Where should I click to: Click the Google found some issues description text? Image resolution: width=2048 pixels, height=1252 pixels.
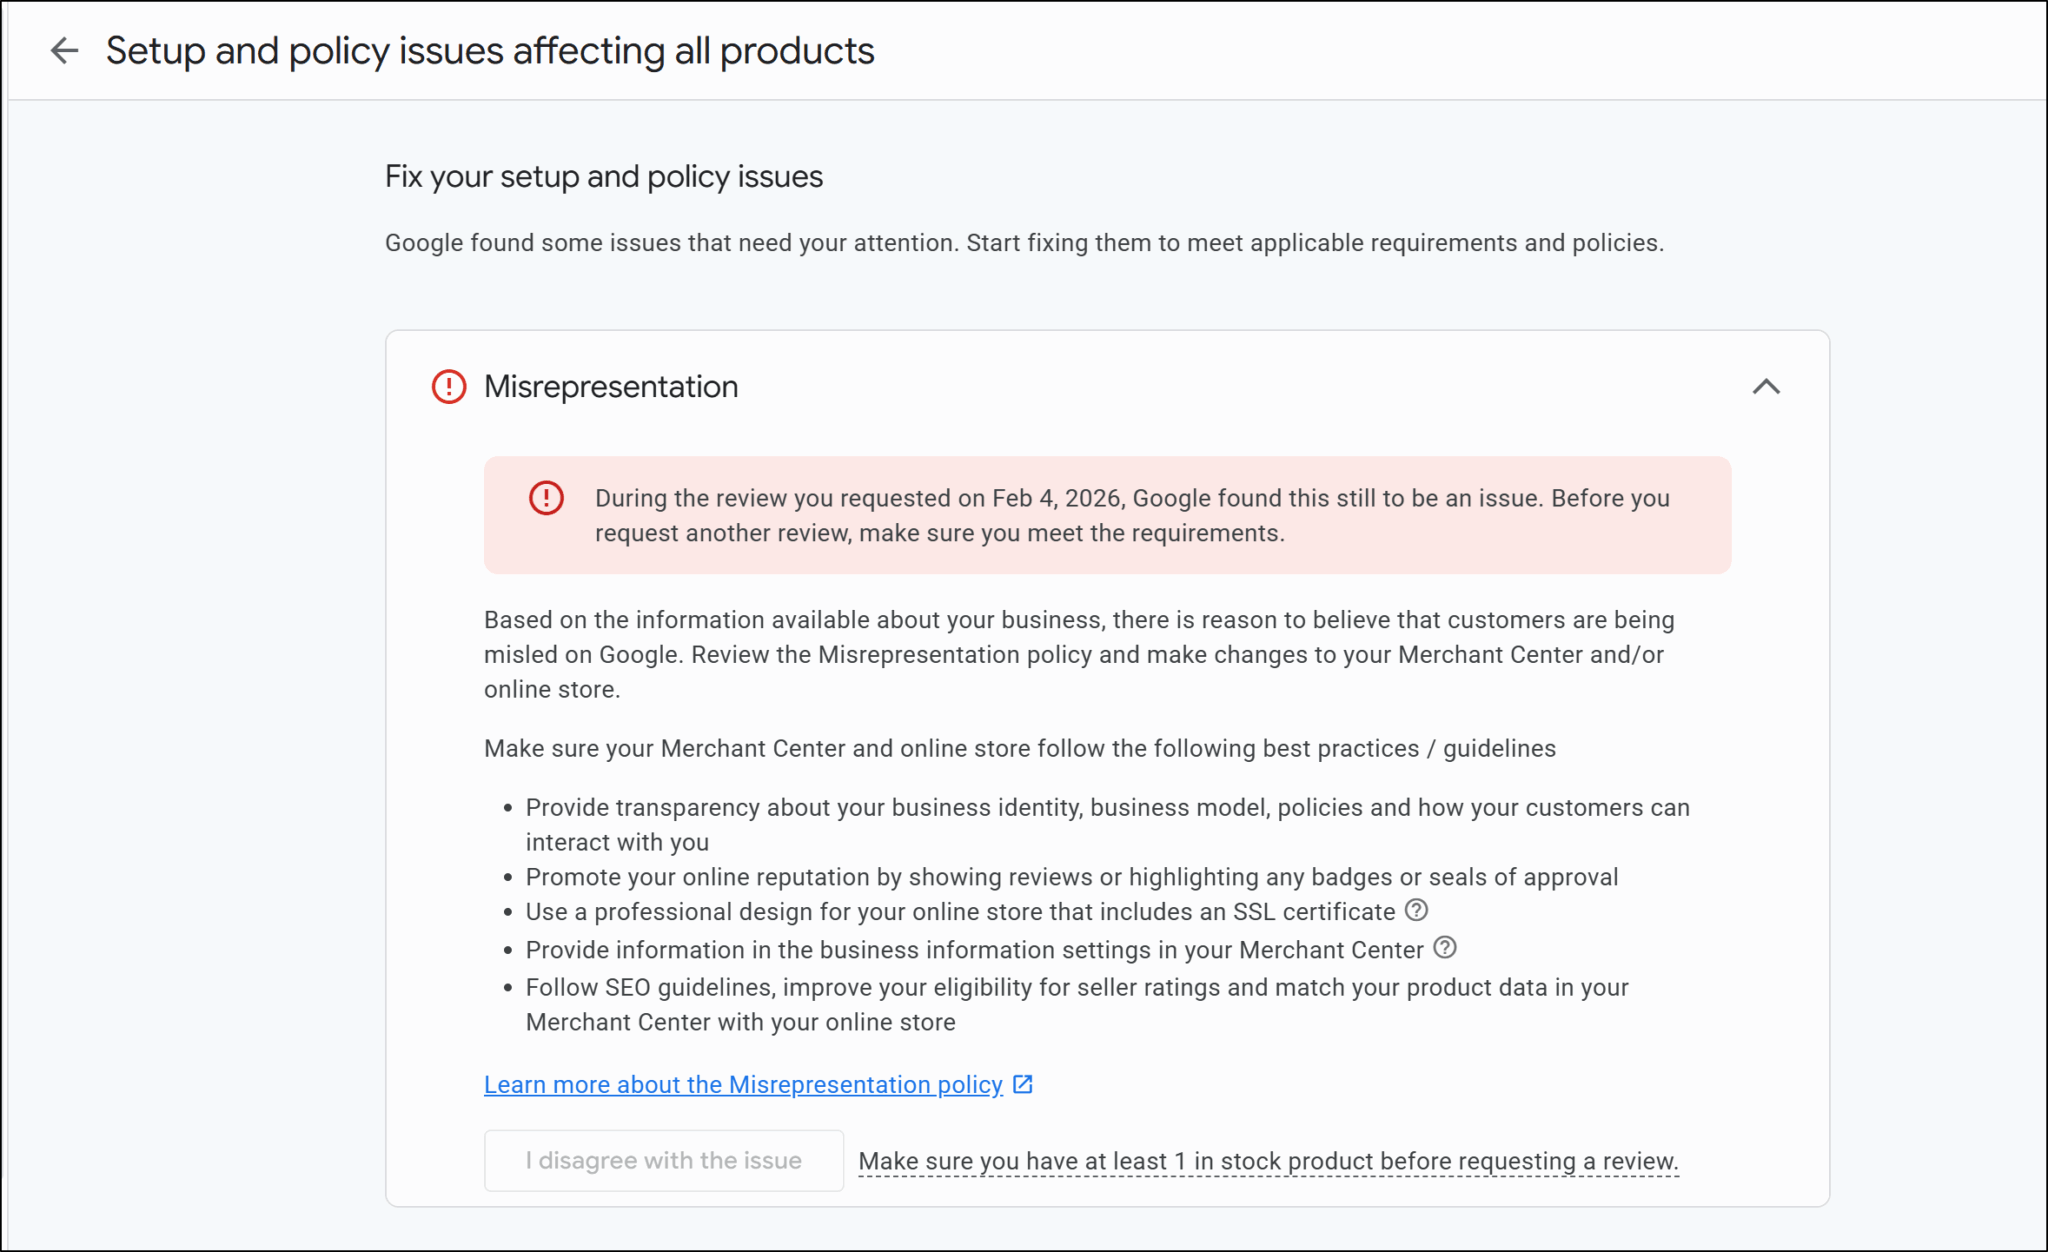pos(1024,243)
